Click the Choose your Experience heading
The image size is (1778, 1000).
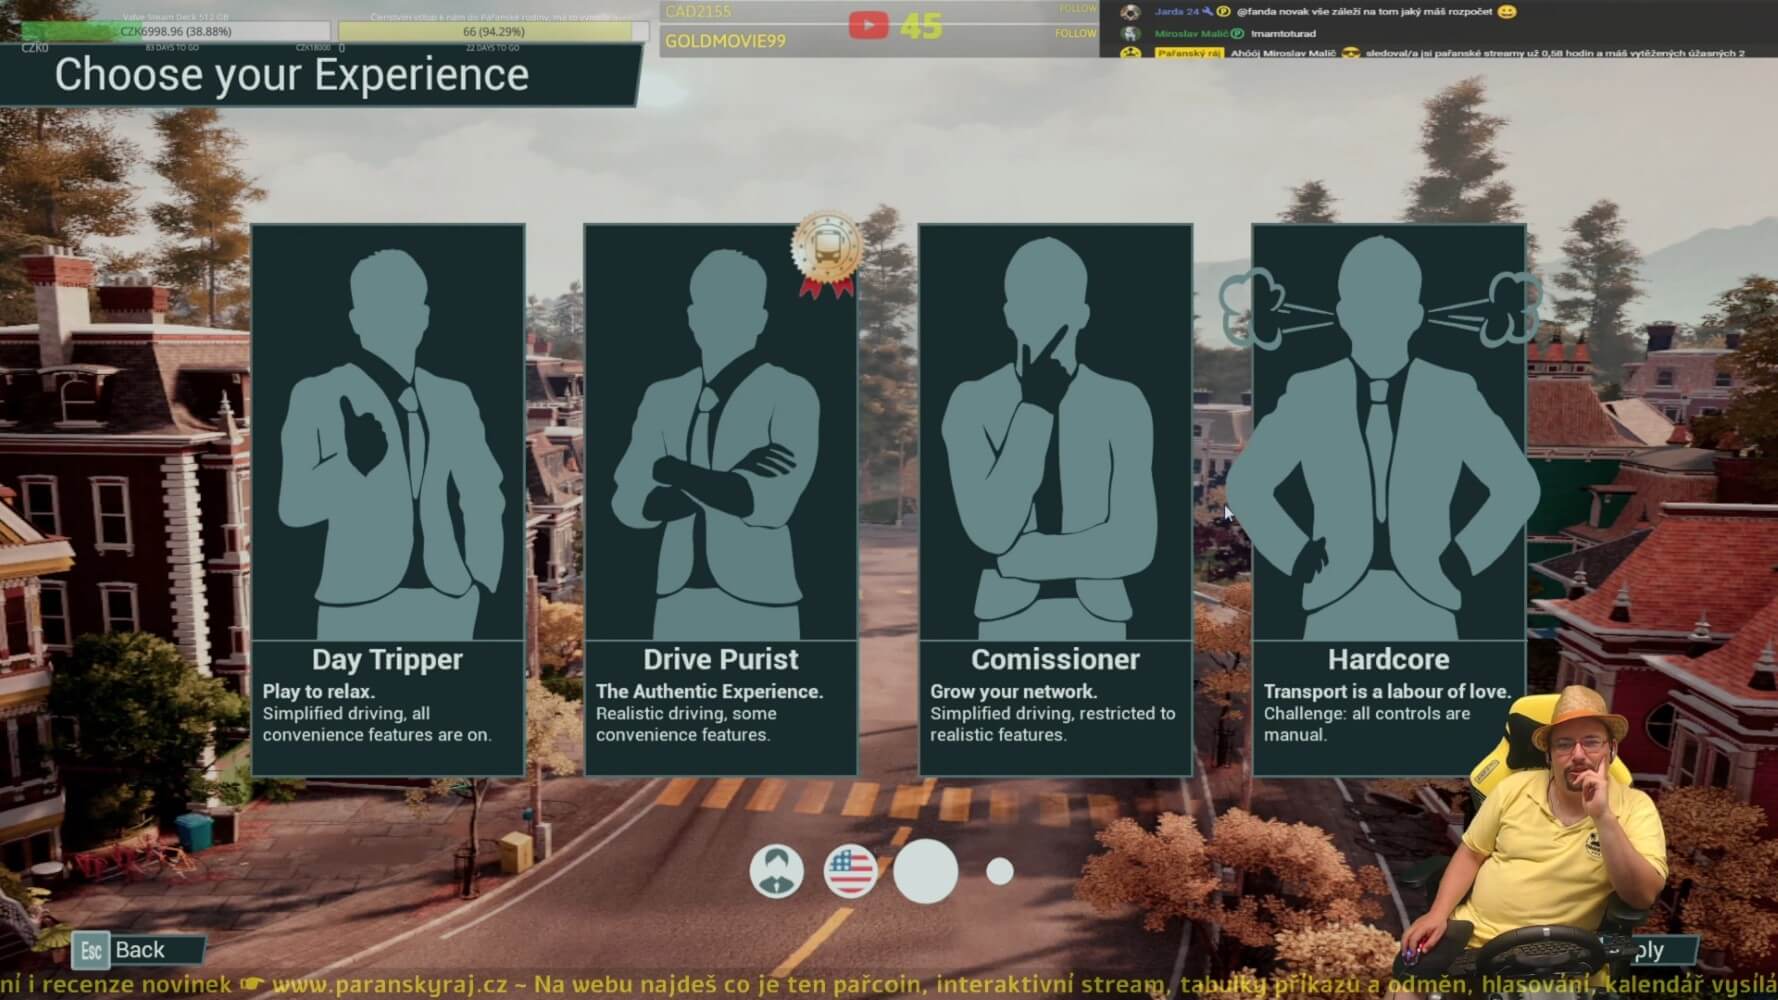[292, 75]
